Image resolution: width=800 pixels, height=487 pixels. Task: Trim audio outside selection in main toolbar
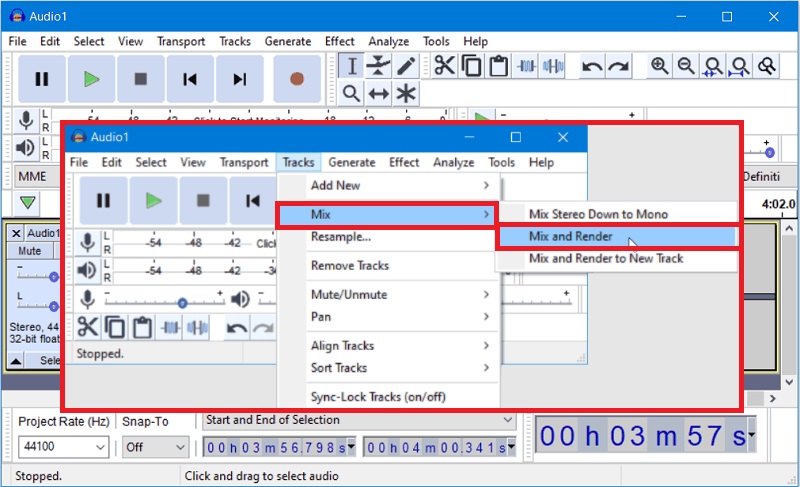click(x=527, y=66)
